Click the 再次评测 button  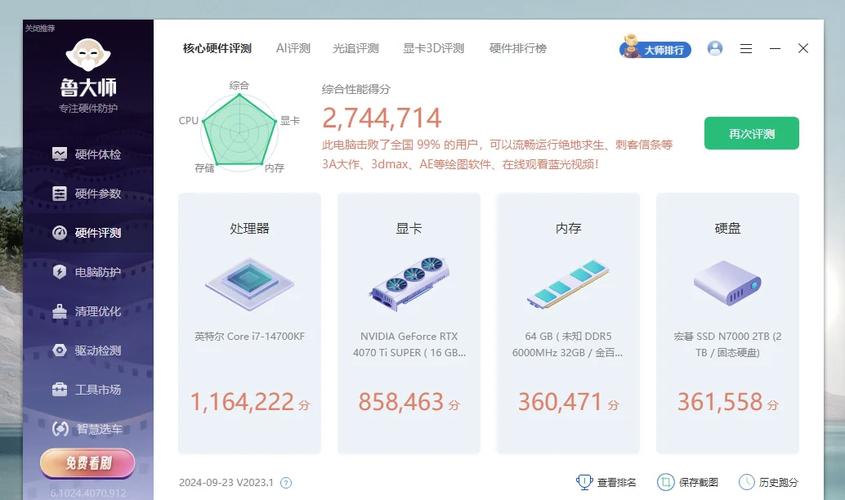[x=751, y=133]
